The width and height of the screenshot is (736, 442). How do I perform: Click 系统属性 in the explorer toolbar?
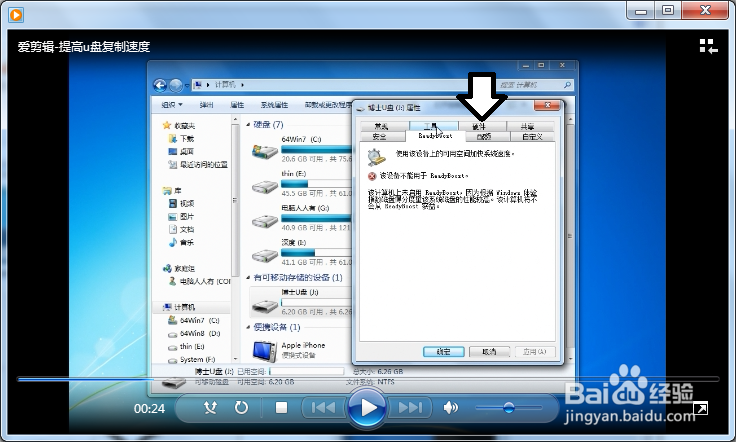(274, 105)
